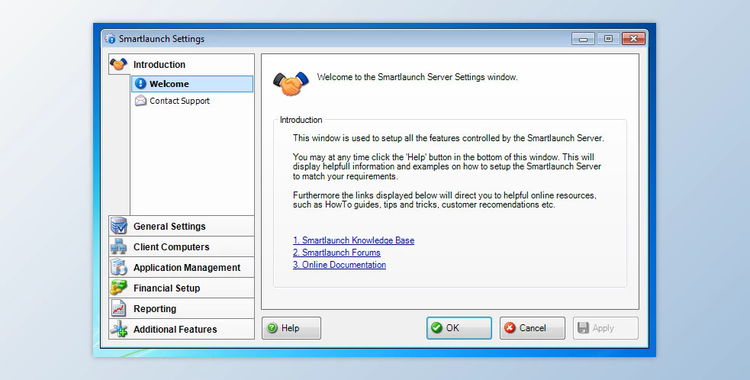Confirm with the OK button
This screenshot has height=380, width=750.
tap(459, 328)
